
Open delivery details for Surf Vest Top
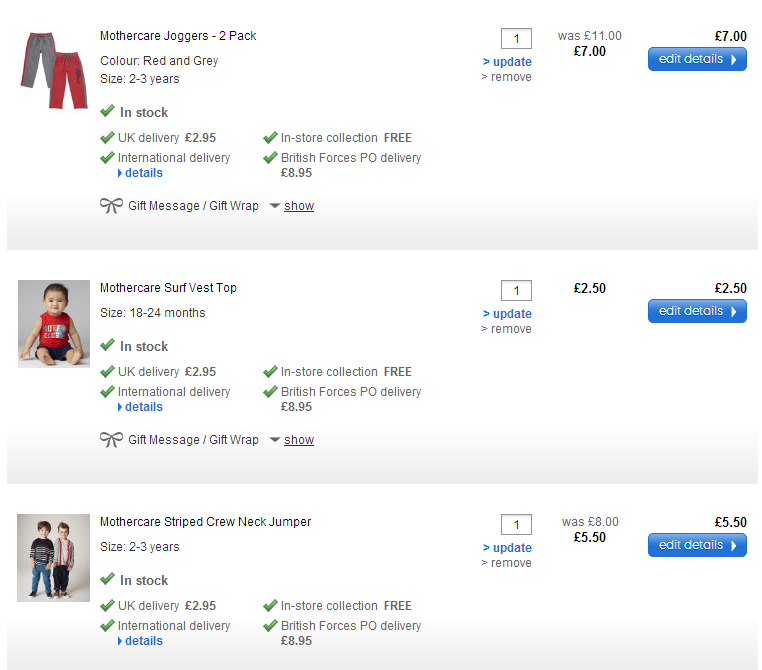coord(143,407)
